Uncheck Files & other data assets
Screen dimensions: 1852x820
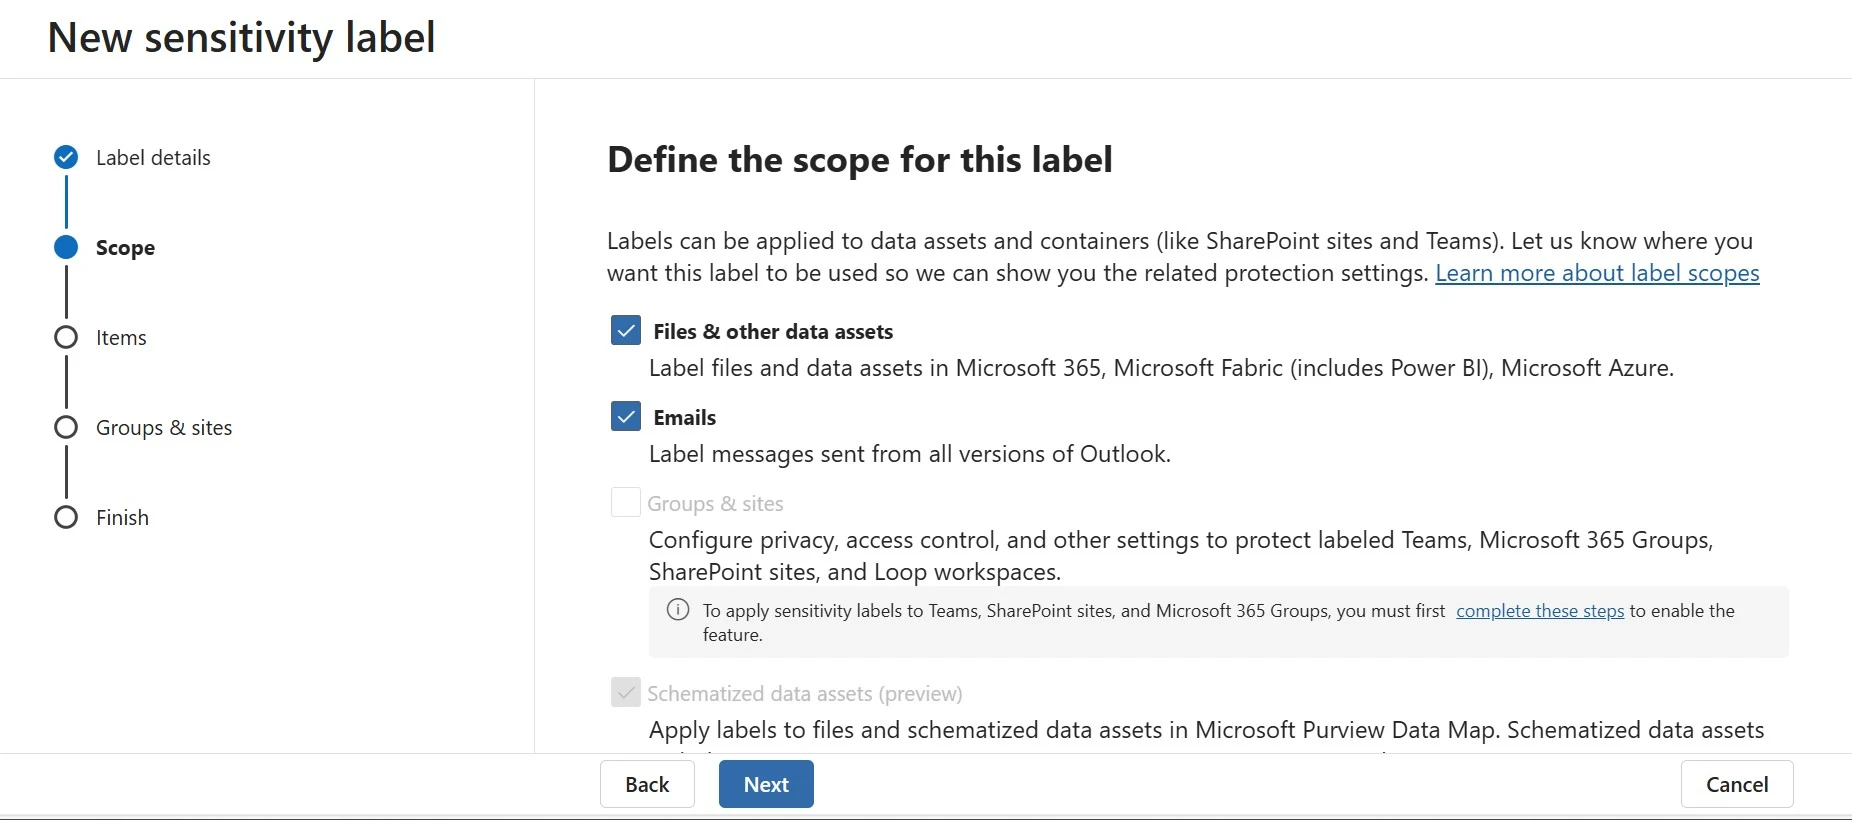click(626, 330)
